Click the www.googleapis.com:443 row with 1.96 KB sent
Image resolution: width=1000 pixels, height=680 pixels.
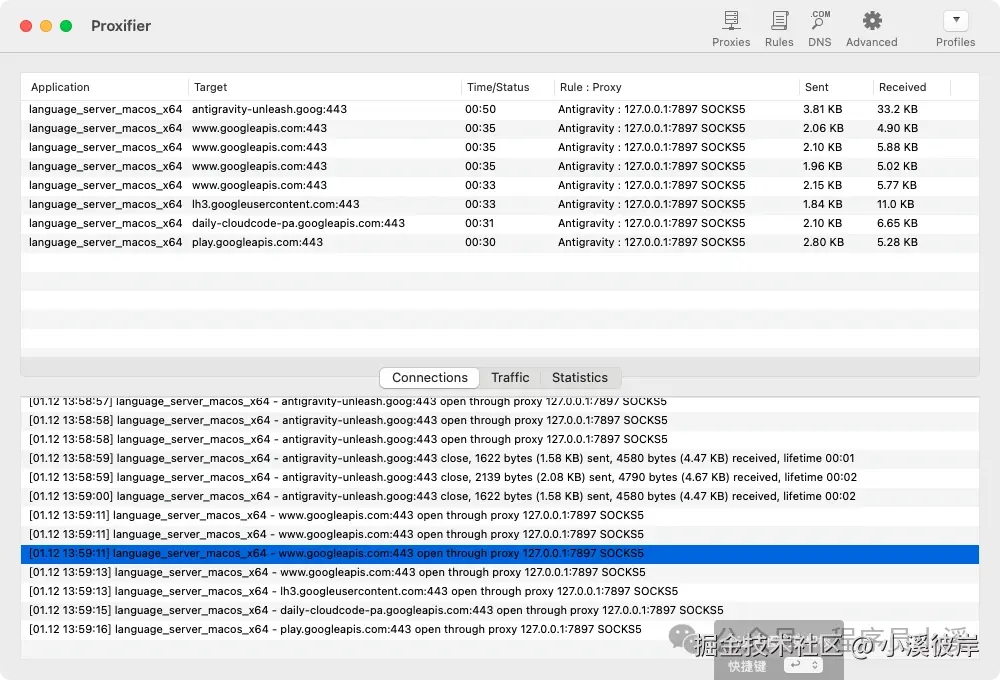point(500,166)
